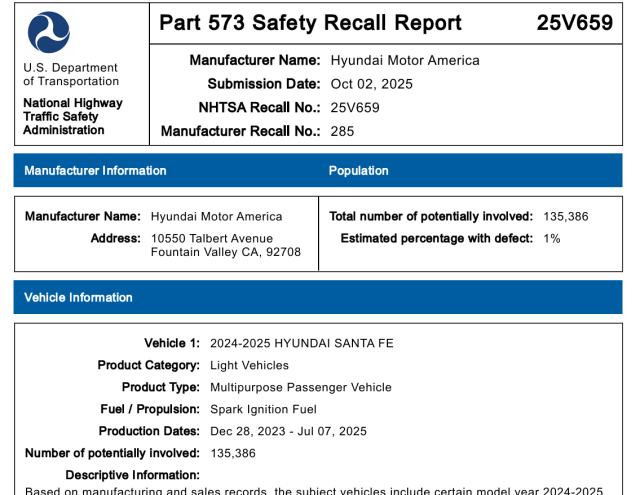Click the Descriptive Information label
640x495 pixels.
[x=132, y=475]
